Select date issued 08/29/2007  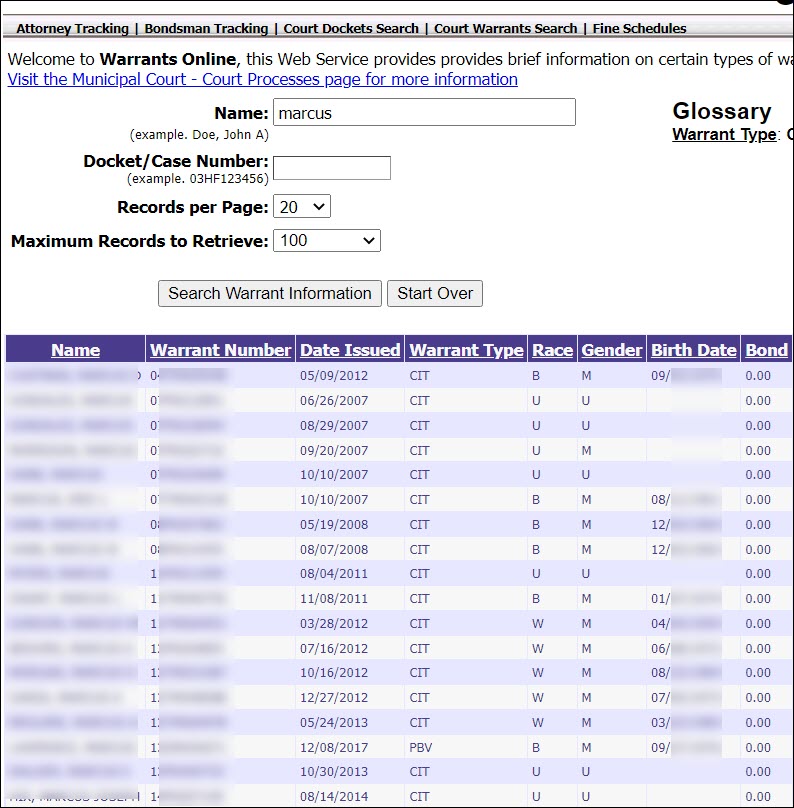pos(334,426)
